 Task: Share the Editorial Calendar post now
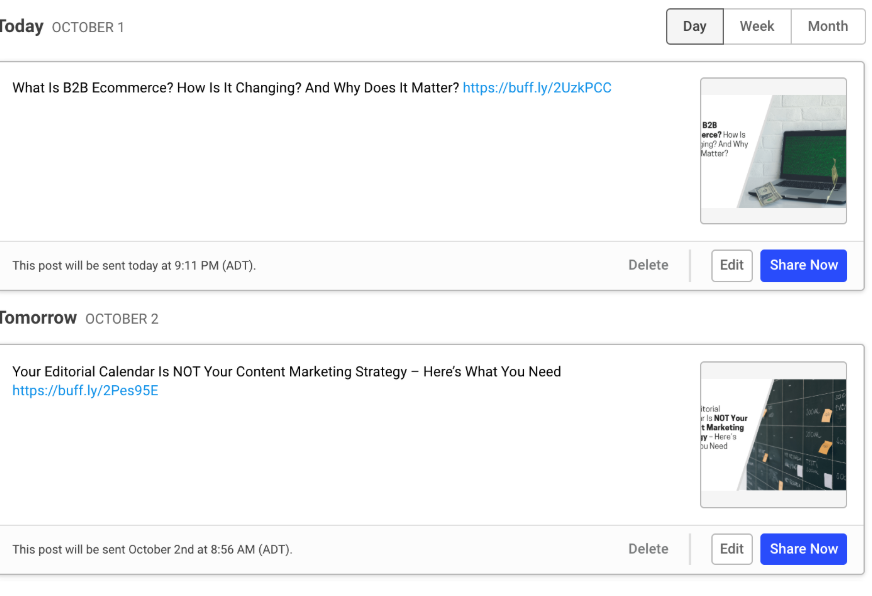pyautogui.click(x=803, y=549)
